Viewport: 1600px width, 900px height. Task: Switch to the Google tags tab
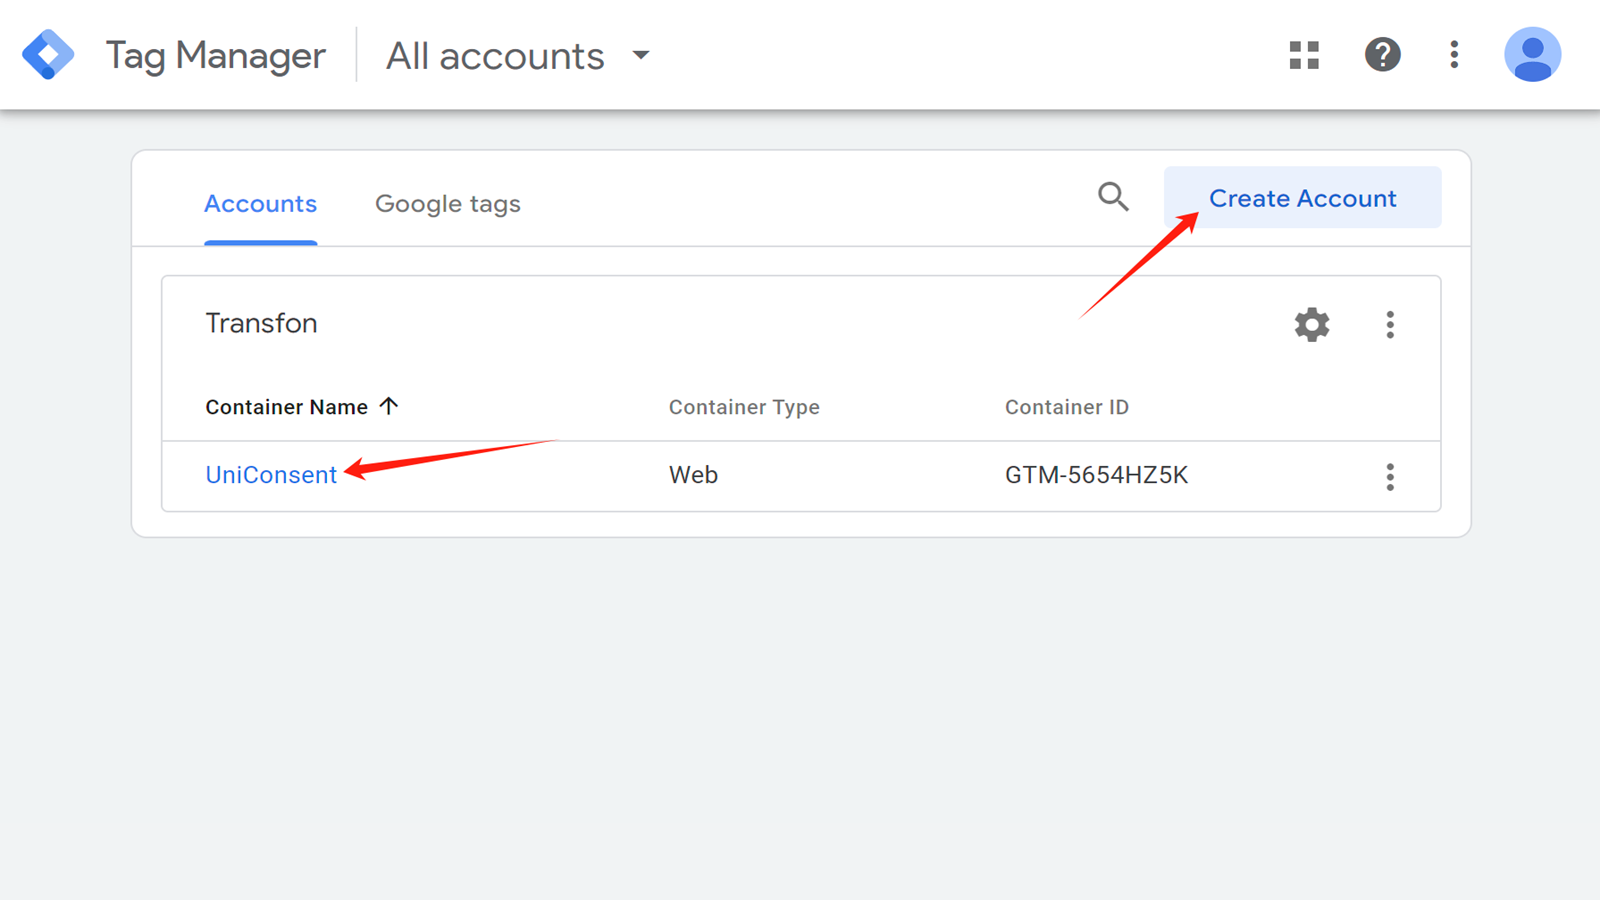[447, 204]
